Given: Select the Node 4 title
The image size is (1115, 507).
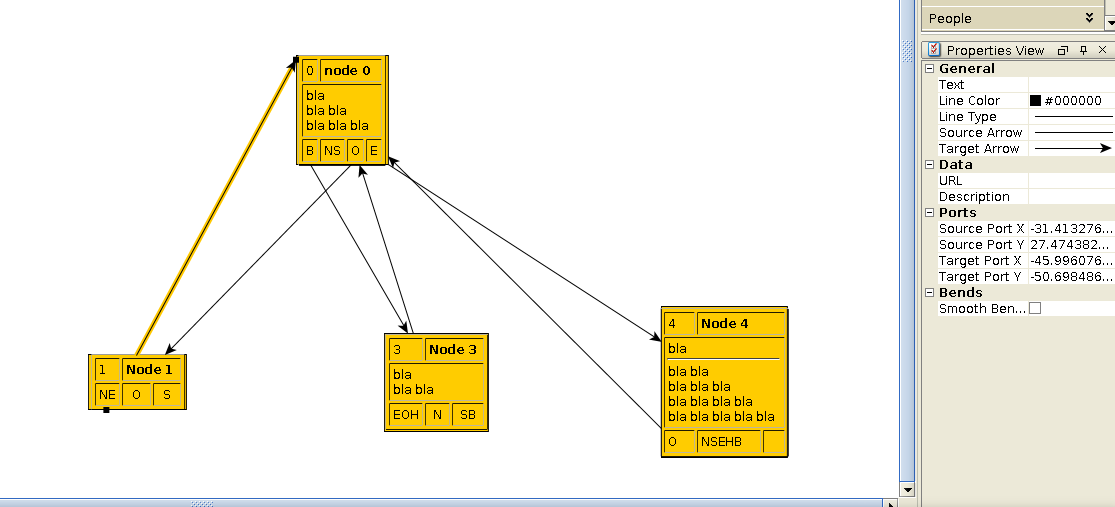Looking at the screenshot, I should pyautogui.click(x=725, y=324).
